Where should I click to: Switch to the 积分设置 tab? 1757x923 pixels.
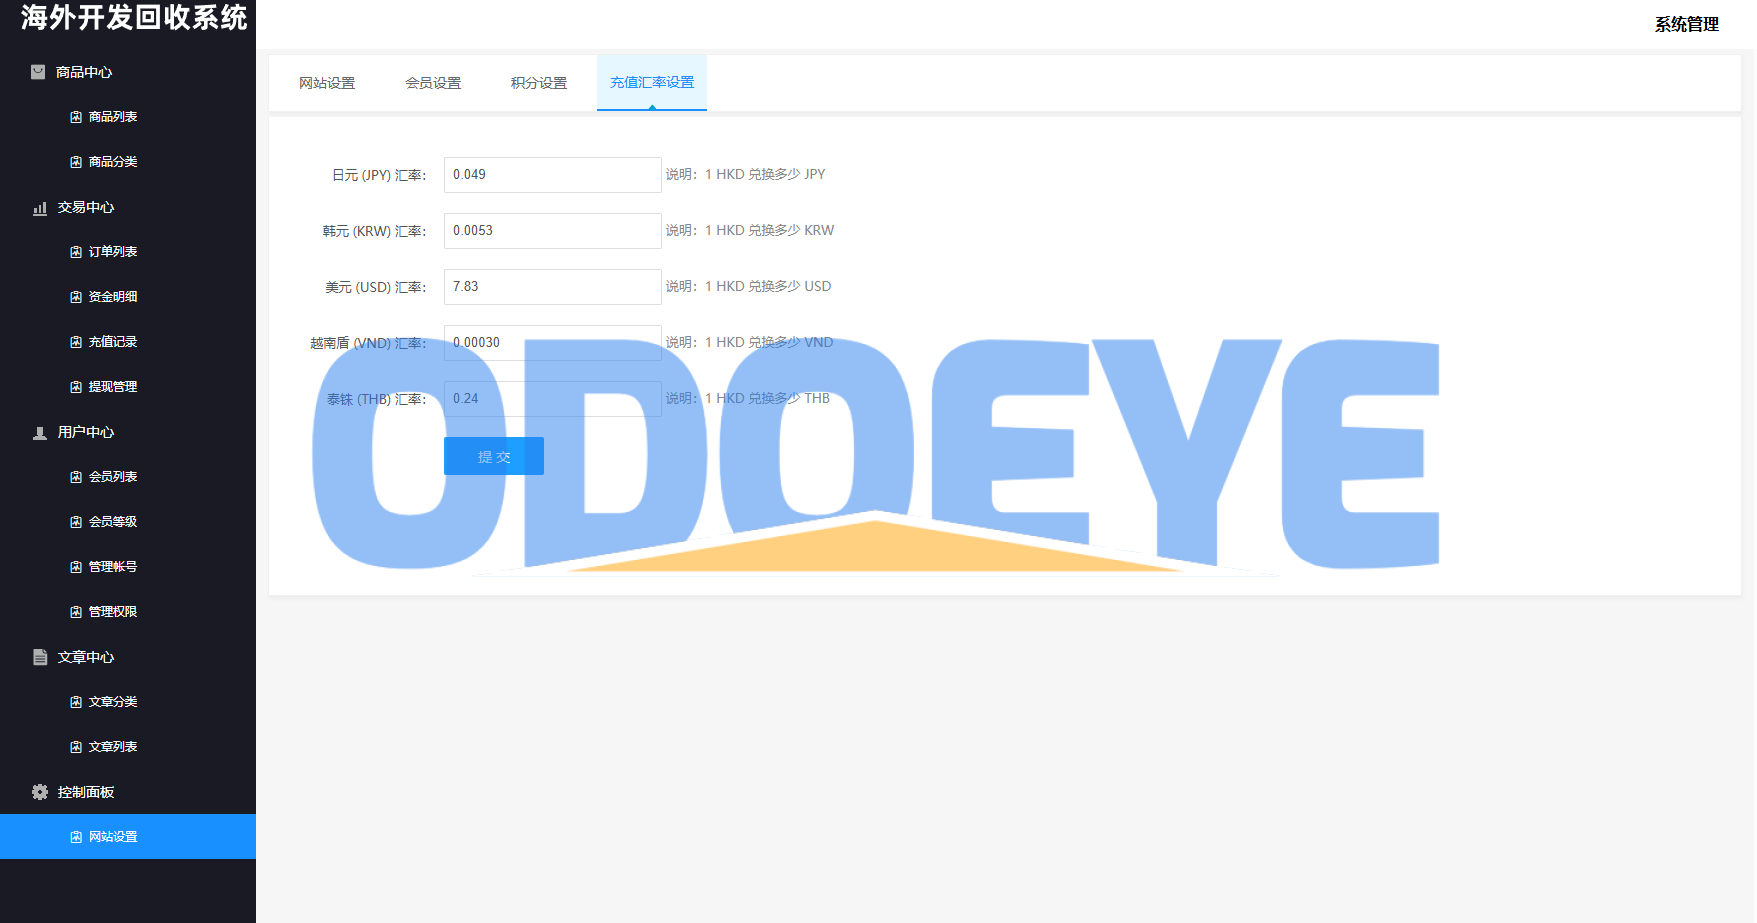[539, 83]
